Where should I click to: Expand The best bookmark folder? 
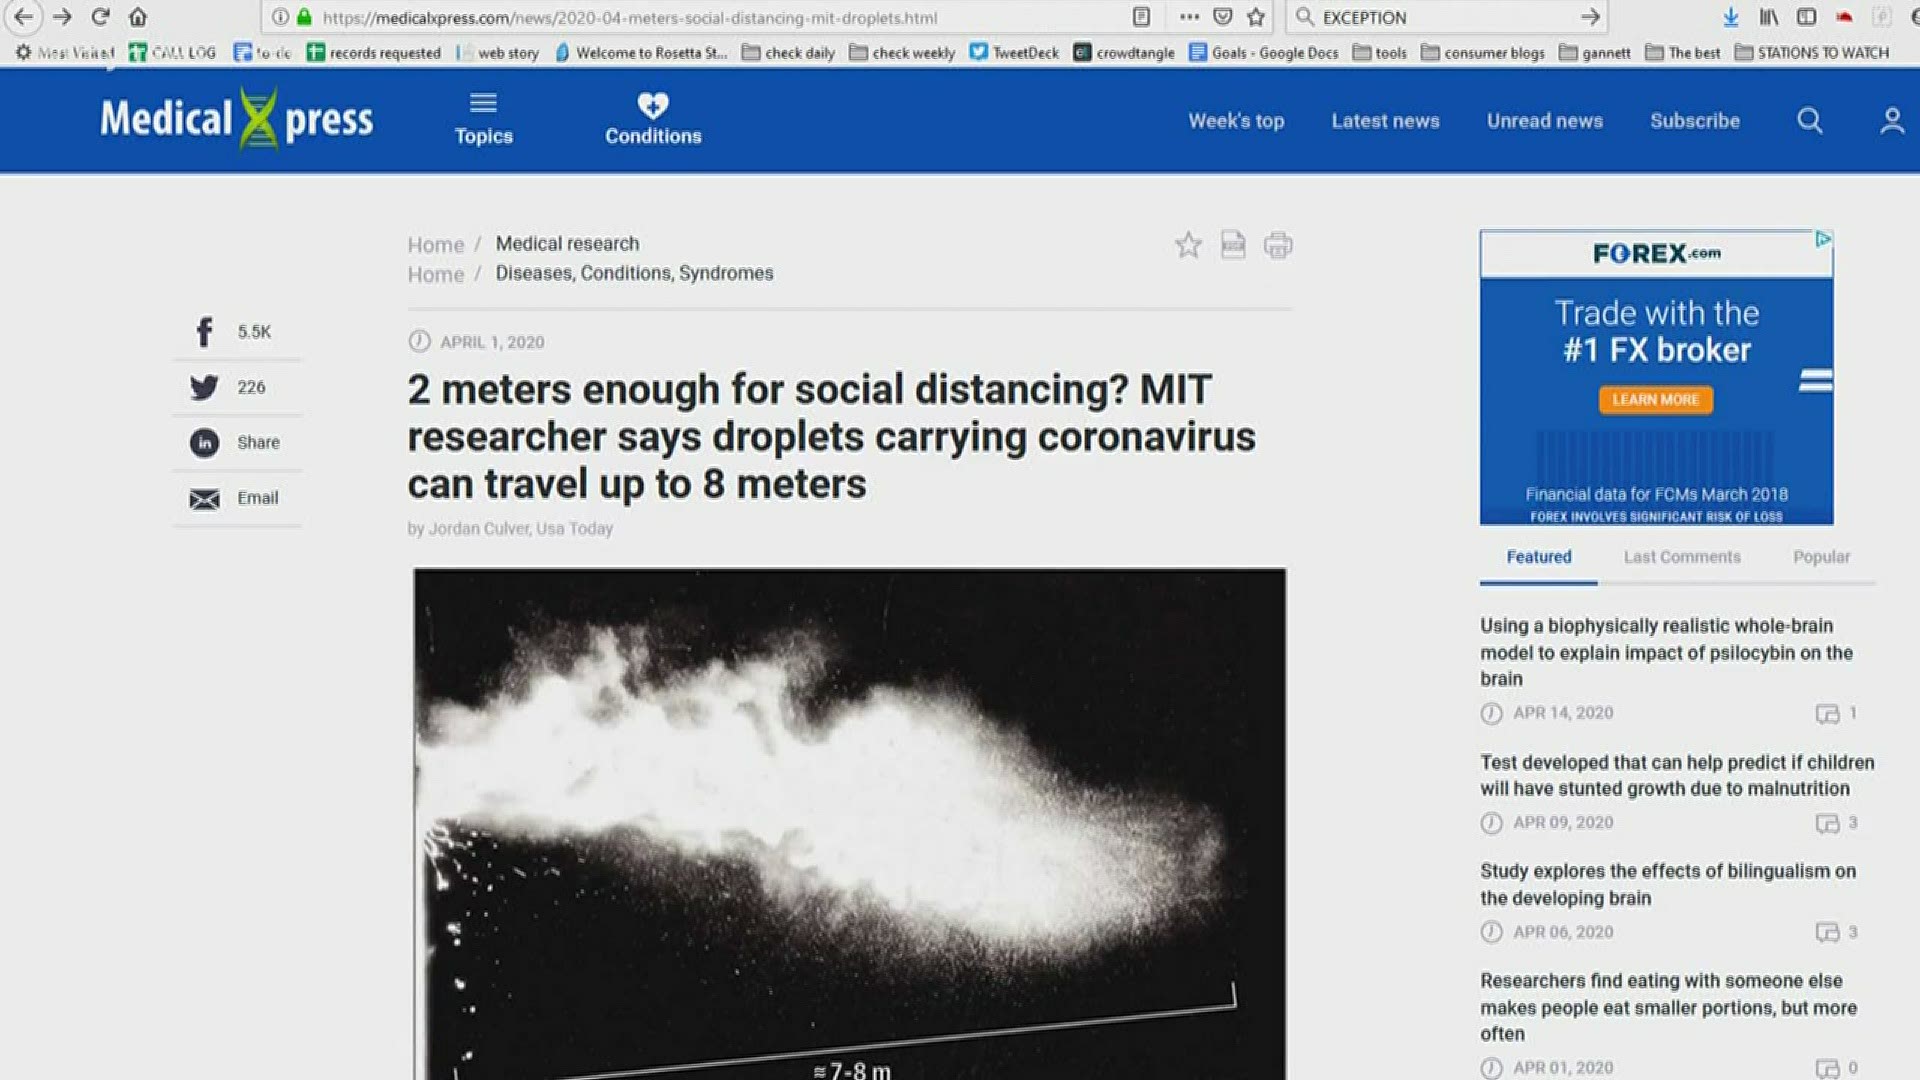click(x=1683, y=53)
